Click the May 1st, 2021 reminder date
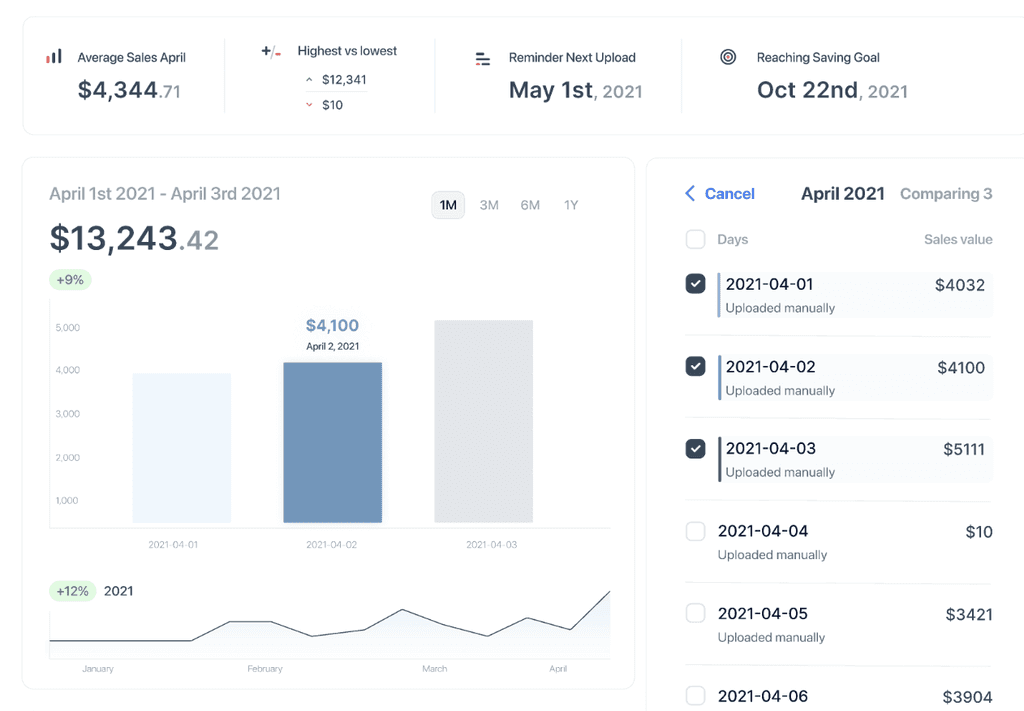1024x711 pixels. [x=575, y=90]
